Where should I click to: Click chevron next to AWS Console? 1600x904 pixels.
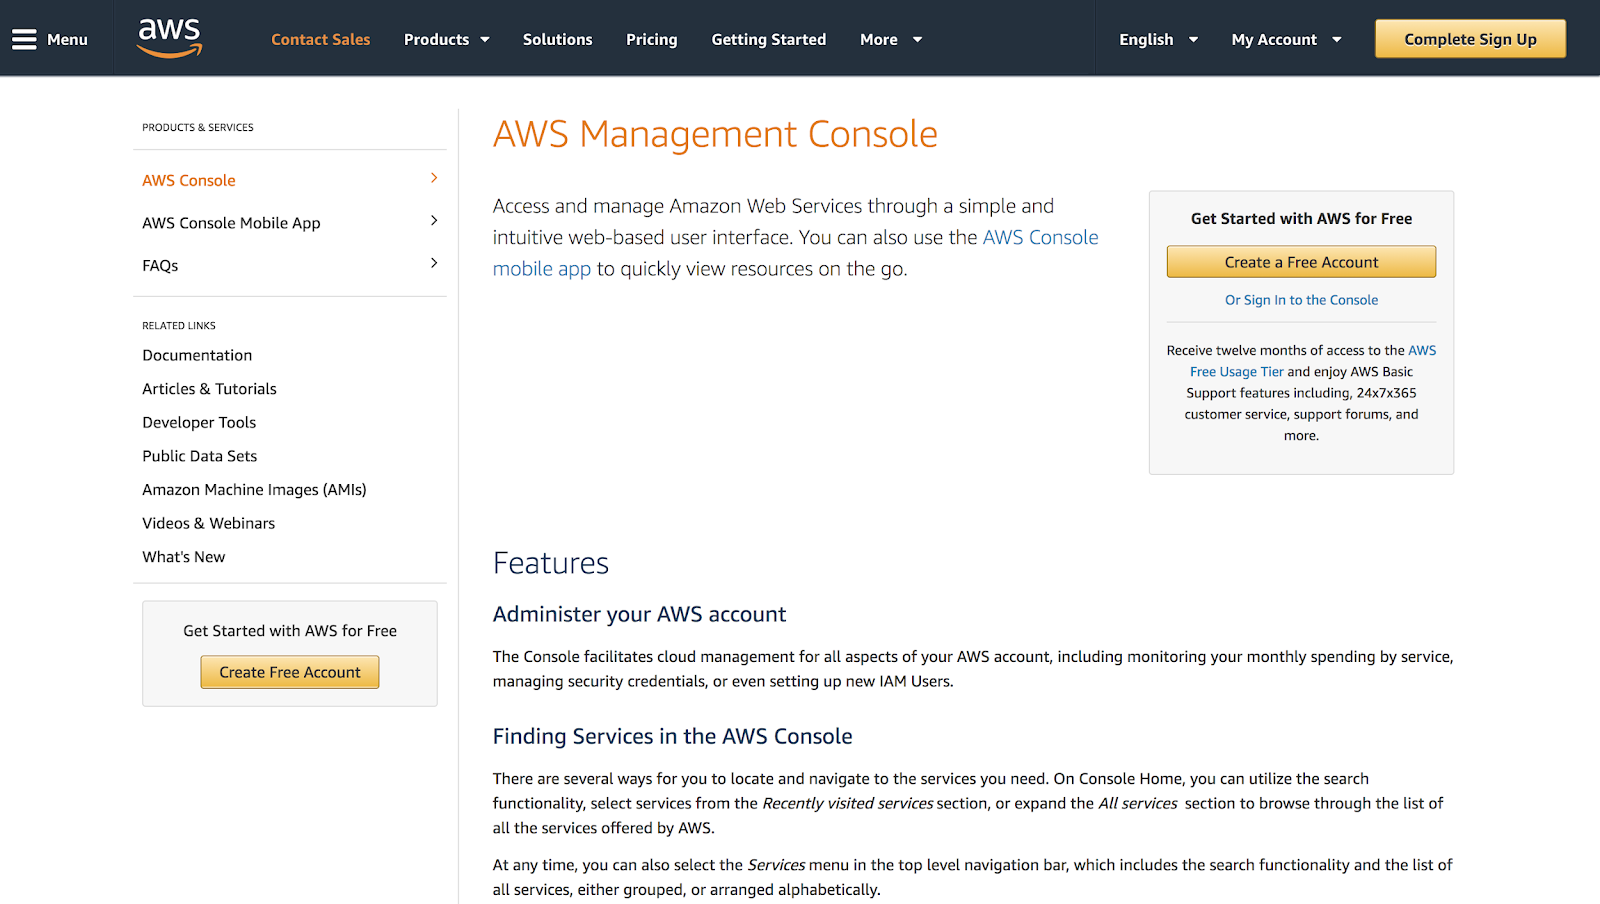(x=434, y=178)
